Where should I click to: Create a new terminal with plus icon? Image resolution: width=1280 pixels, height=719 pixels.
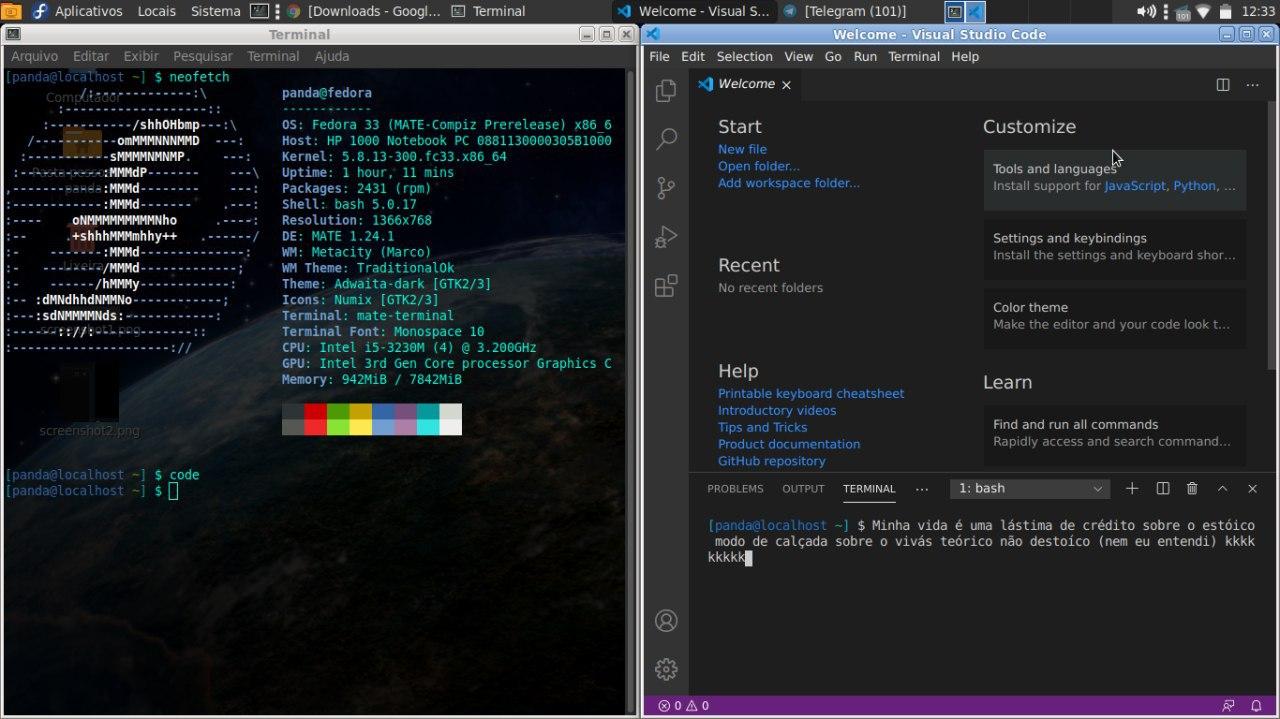pos(1132,488)
